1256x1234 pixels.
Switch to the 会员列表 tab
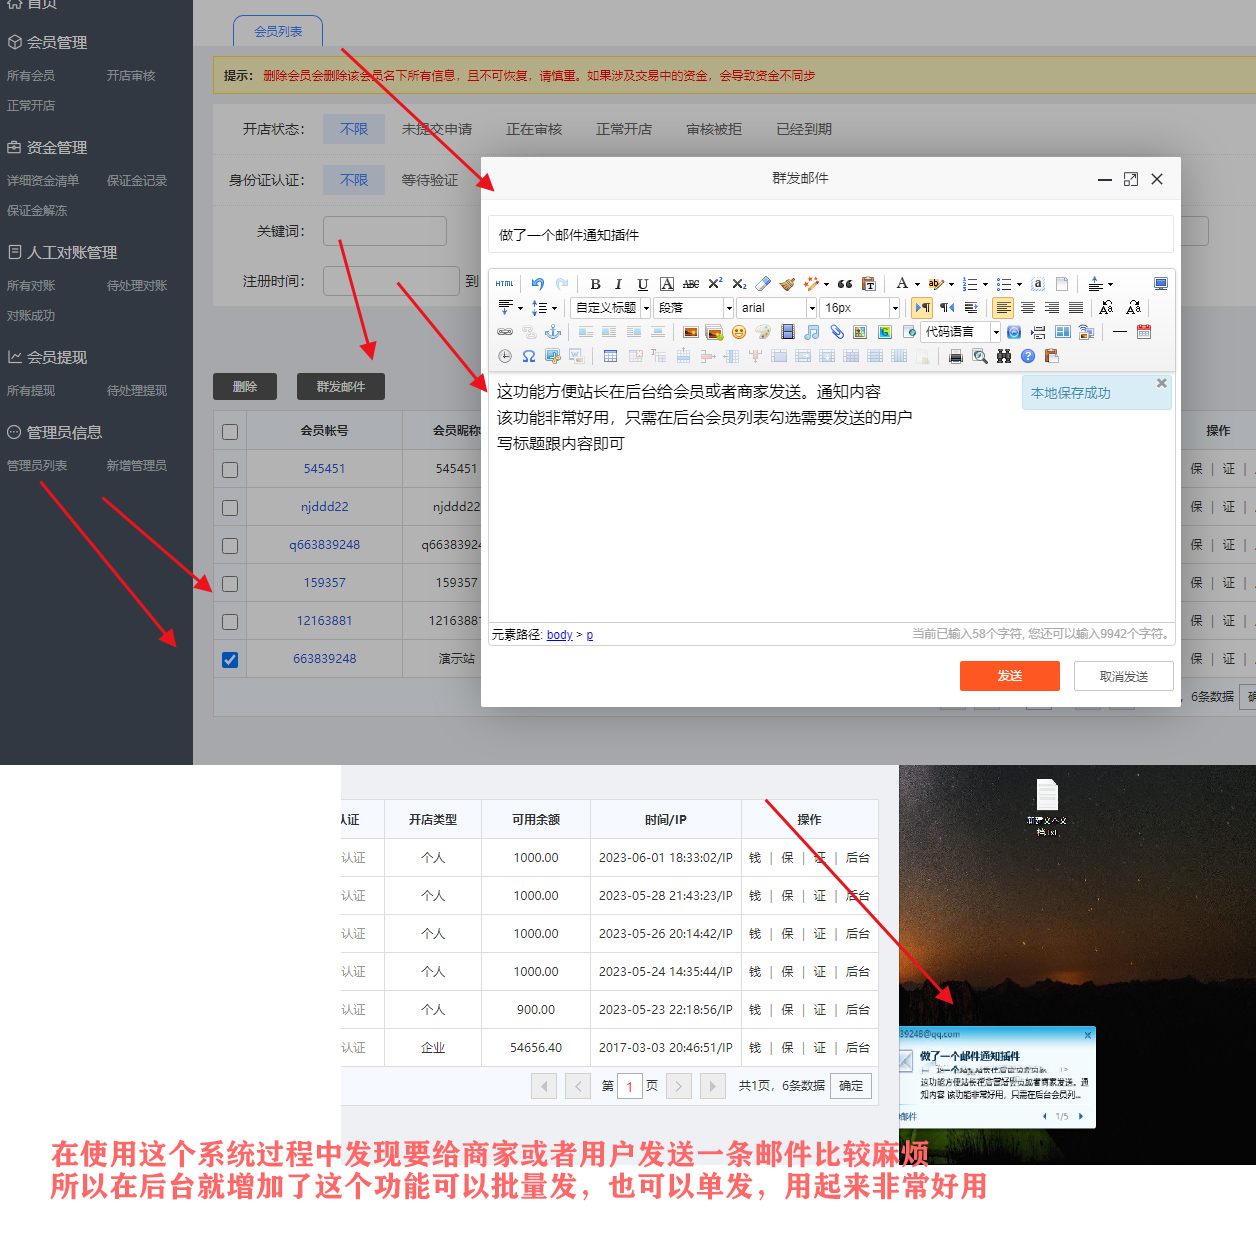point(277,31)
